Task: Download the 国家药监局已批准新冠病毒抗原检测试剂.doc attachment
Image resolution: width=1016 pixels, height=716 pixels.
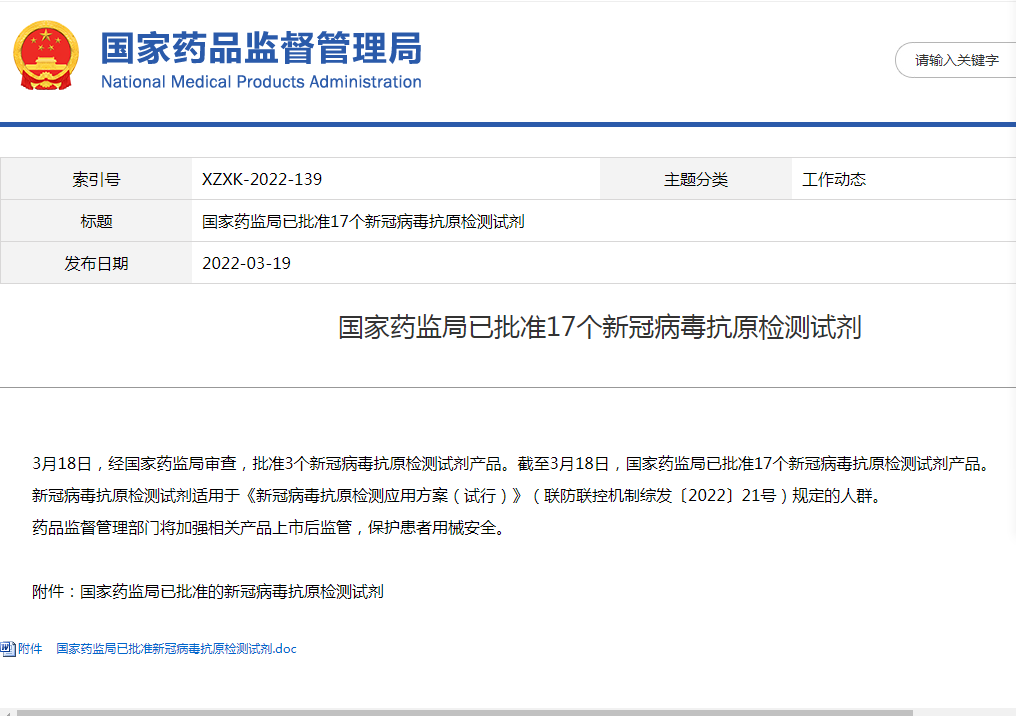Action: tap(176, 649)
